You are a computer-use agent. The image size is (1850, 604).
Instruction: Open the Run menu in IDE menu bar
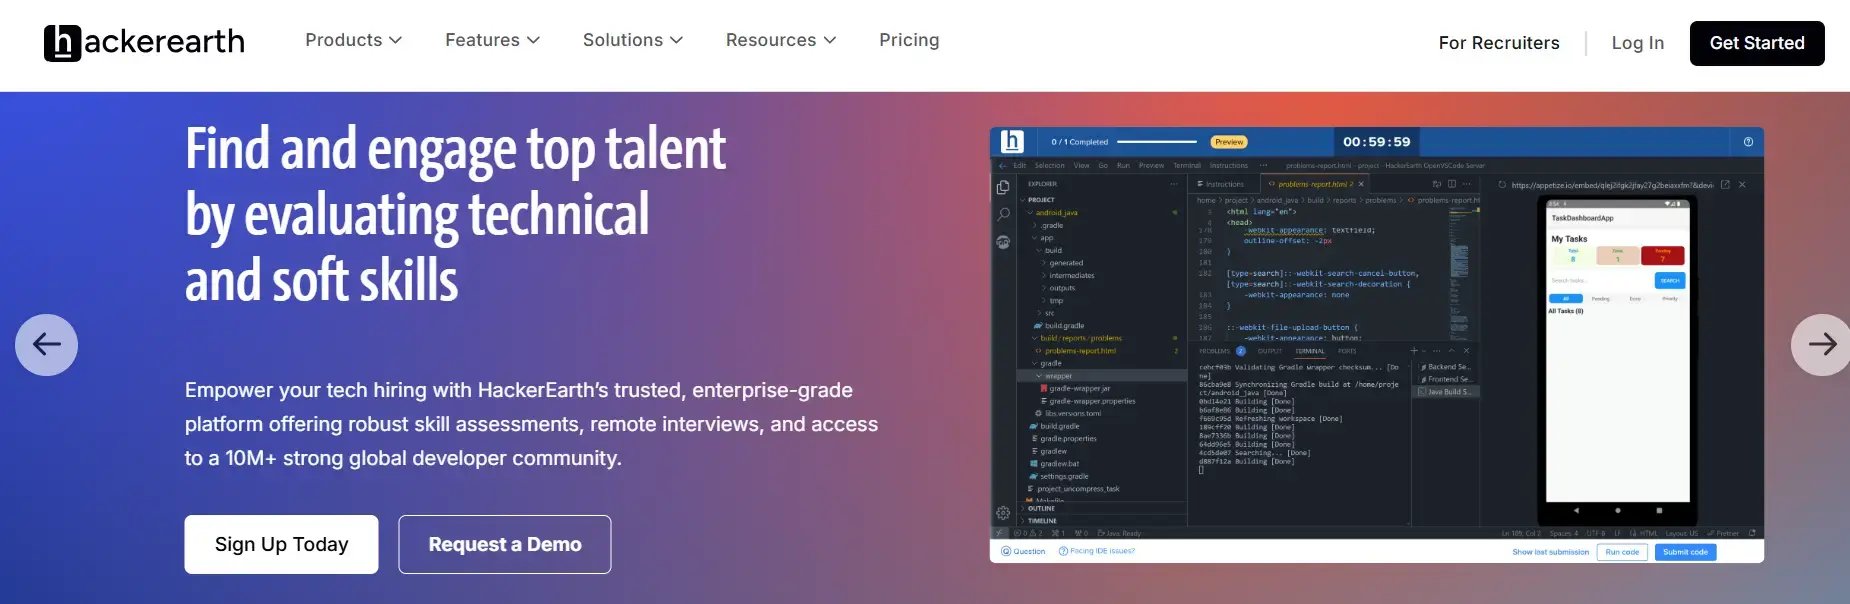pyautogui.click(x=1123, y=166)
